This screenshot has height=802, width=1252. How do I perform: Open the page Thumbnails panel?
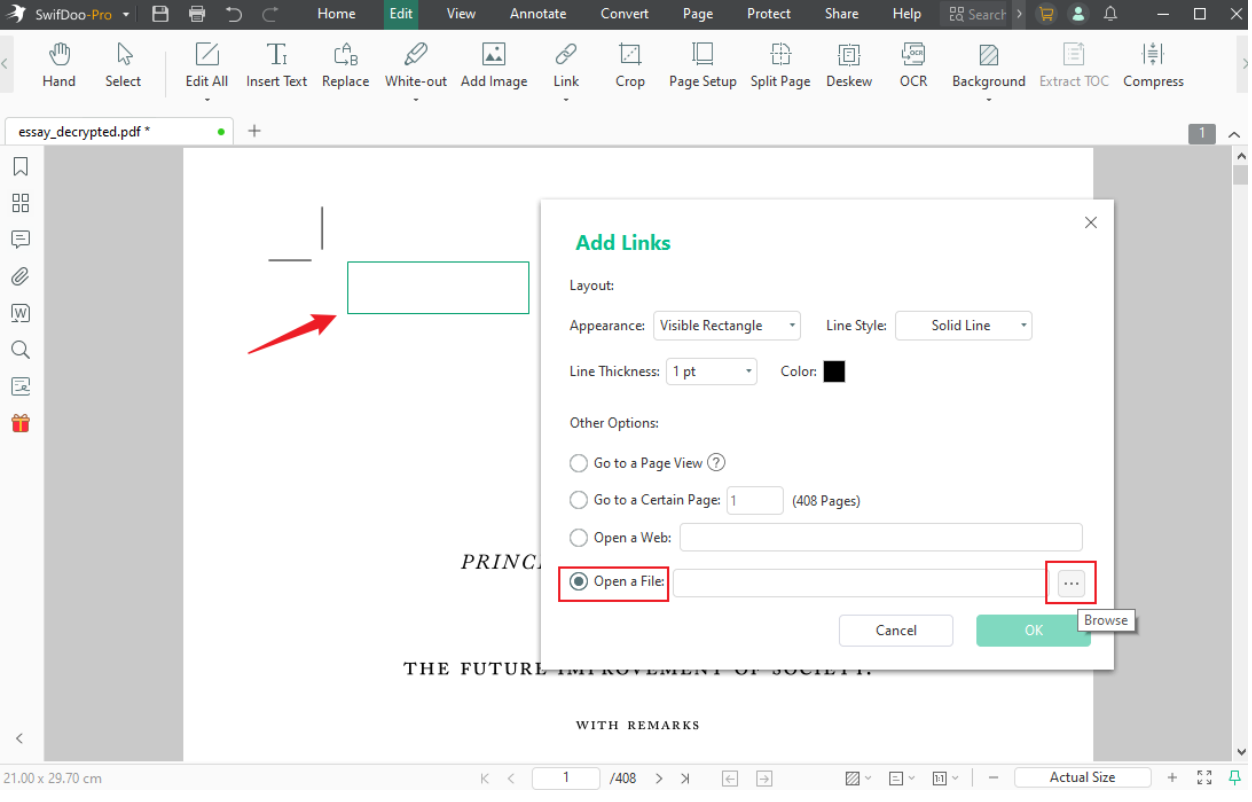tap(20, 202)
